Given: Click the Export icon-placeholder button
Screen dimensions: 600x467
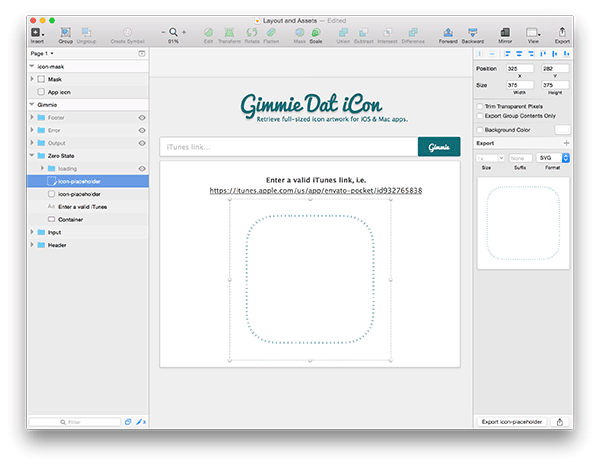Looking at the screenshot, I should (514, 422).
